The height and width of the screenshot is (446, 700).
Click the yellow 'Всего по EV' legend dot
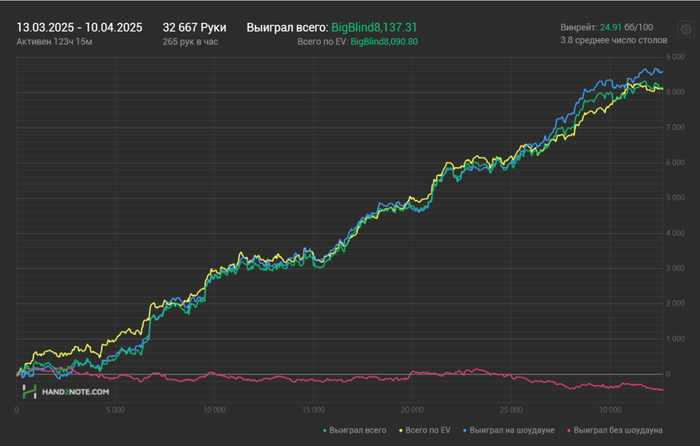point(401,431)
